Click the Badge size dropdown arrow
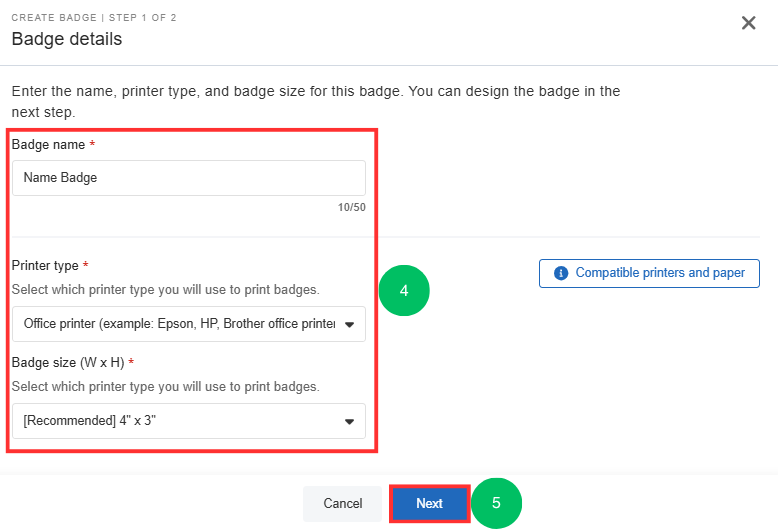 [349, 421]
